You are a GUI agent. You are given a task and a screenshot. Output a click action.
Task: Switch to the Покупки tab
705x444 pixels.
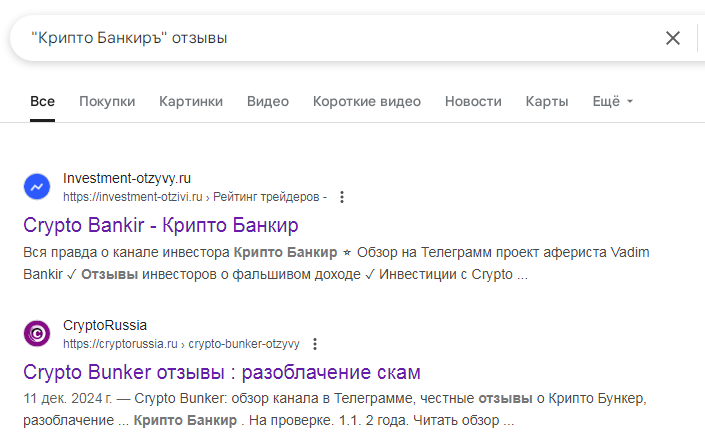[107, 102]
